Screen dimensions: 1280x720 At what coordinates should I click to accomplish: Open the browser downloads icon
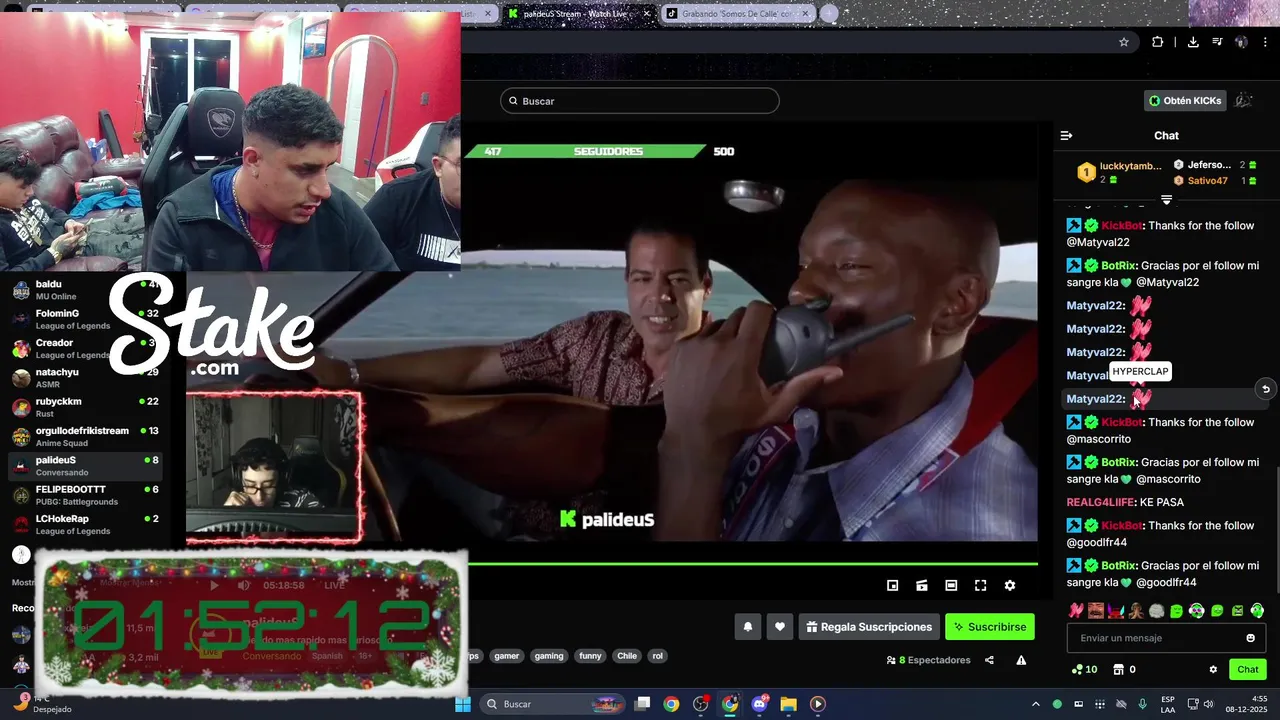pyautogui.click(x=1193, y=42)
